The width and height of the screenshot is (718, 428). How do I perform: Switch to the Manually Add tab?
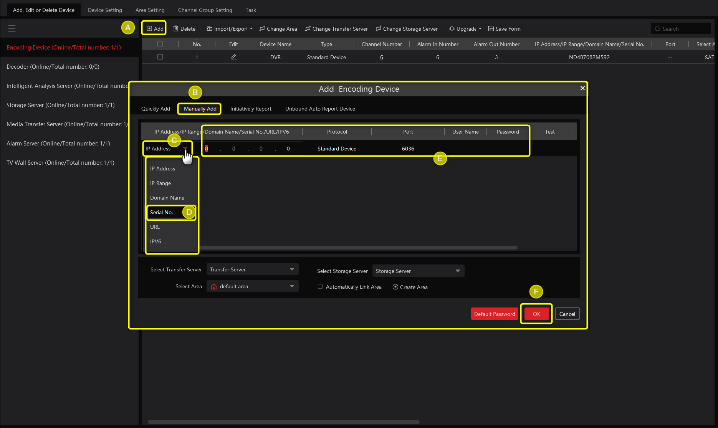[201, 108]
